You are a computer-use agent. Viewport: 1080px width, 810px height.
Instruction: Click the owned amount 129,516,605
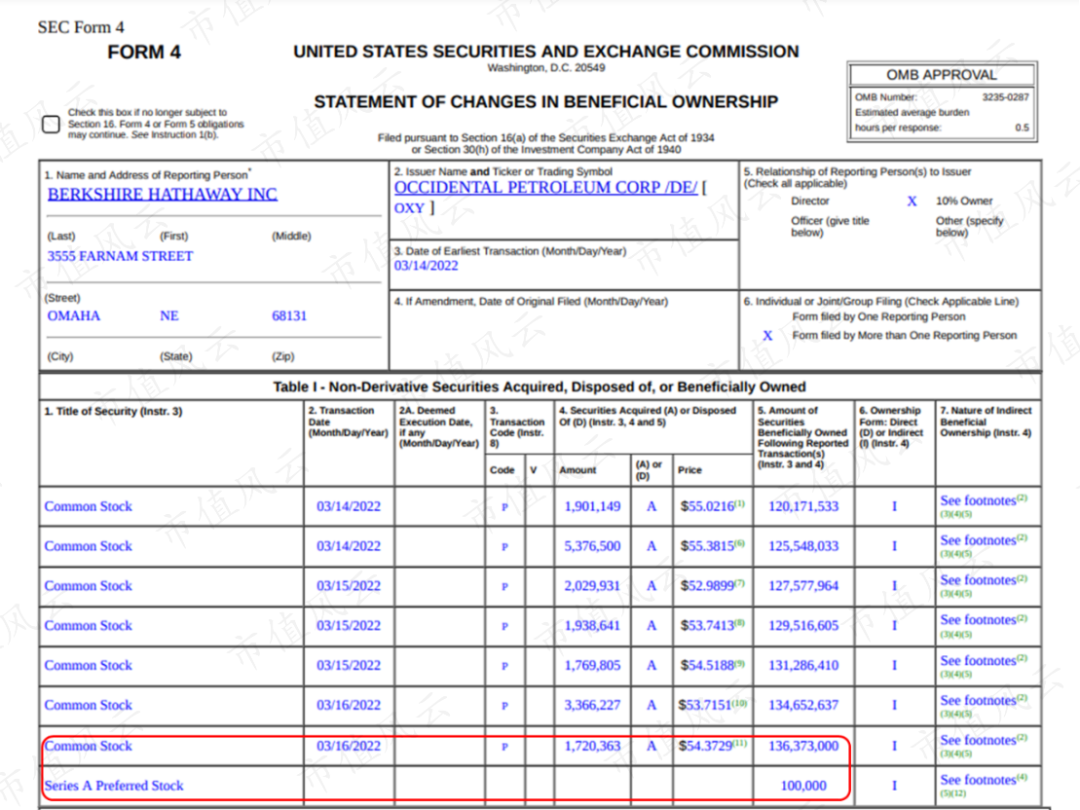pos(803,625)
